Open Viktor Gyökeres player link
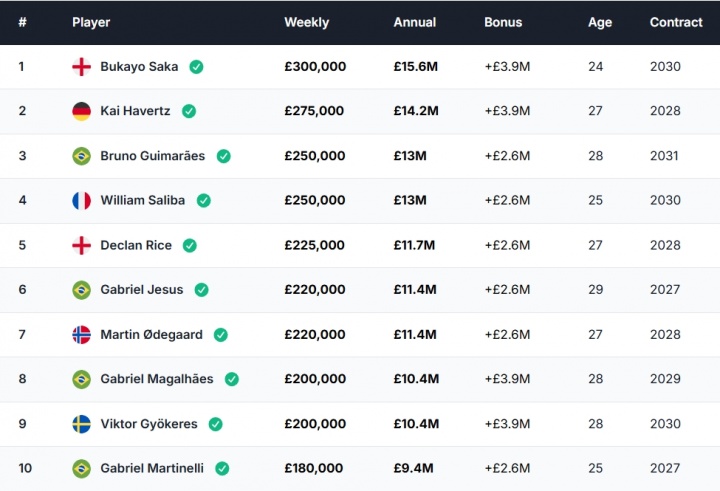The width and height of the screenshot is (720, 491). click(x=149, y=424)
